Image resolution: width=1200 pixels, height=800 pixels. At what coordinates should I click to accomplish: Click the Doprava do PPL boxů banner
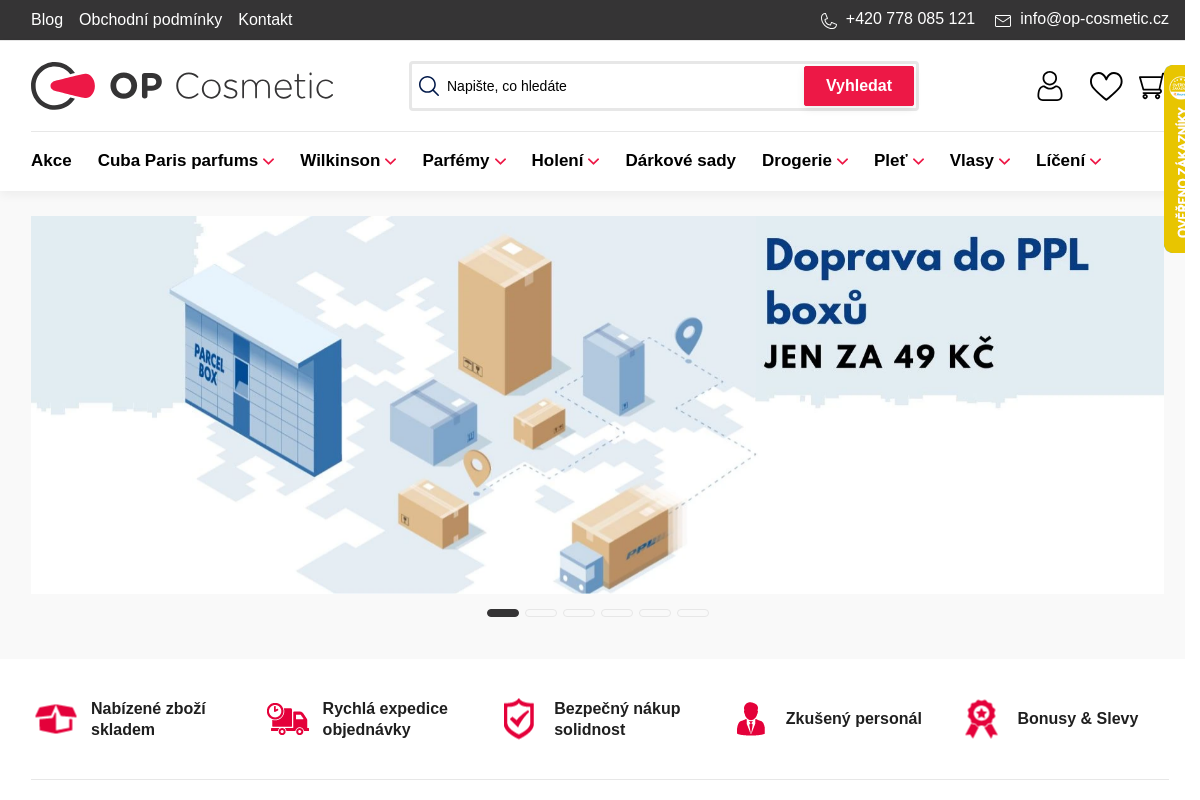point(597,405)
